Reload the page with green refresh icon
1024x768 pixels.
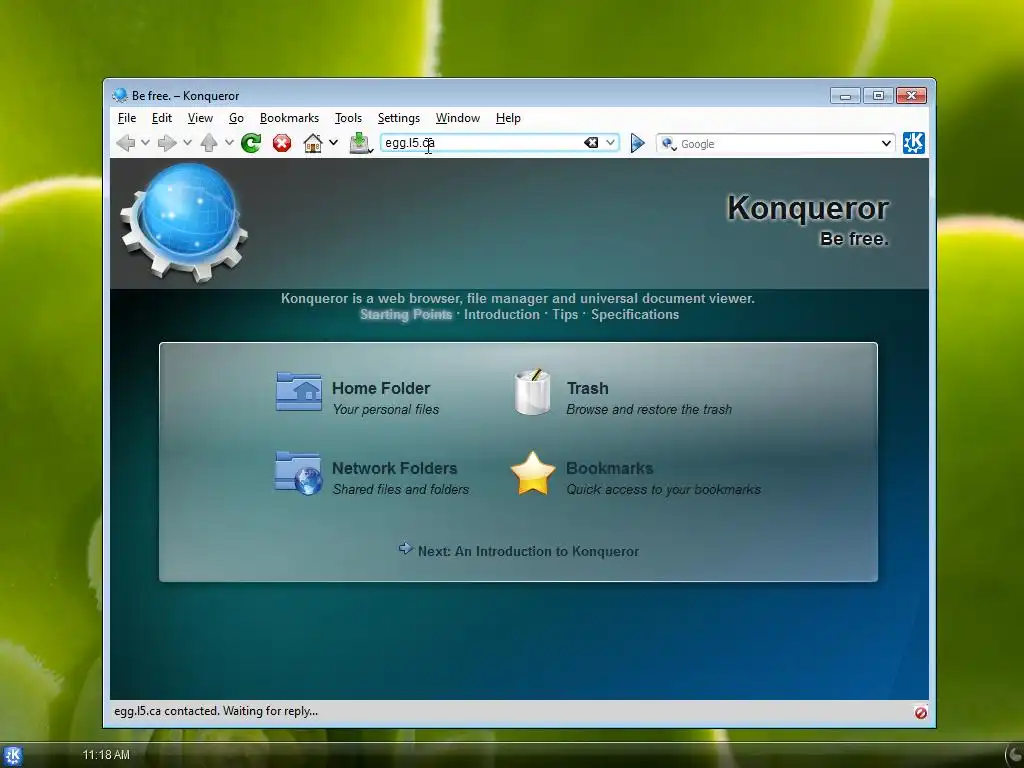point(251,143)
